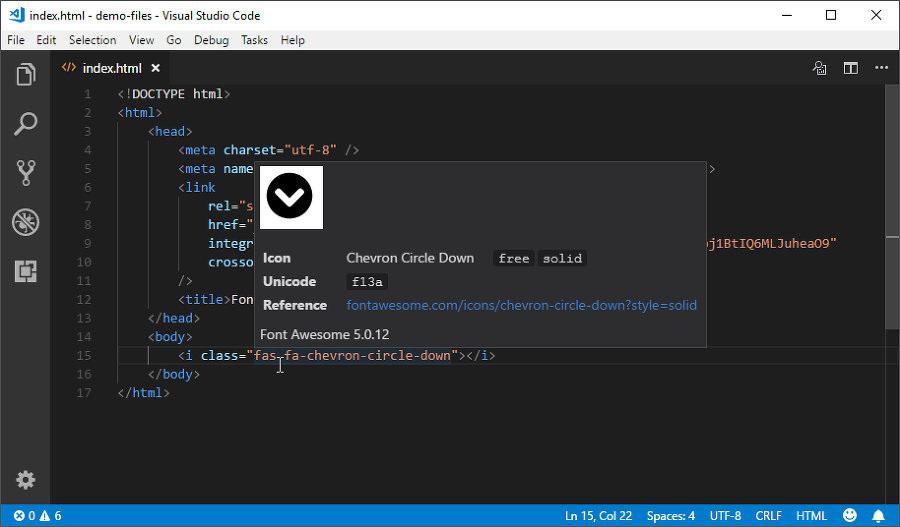Open the Selection menu
Viewport: 900px width, 527px height.
point(92,40)
